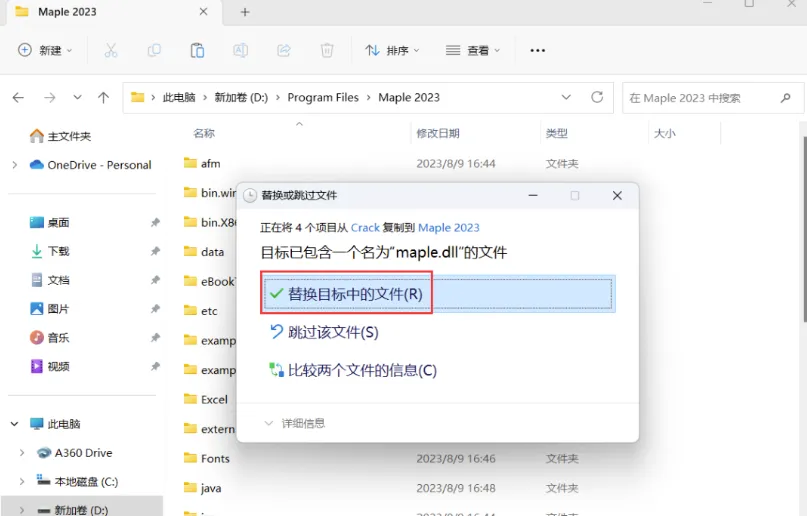Select the Maple 2023 window tab
The height and width of the screenshot is (516, 807).
(x=114, y=12)
